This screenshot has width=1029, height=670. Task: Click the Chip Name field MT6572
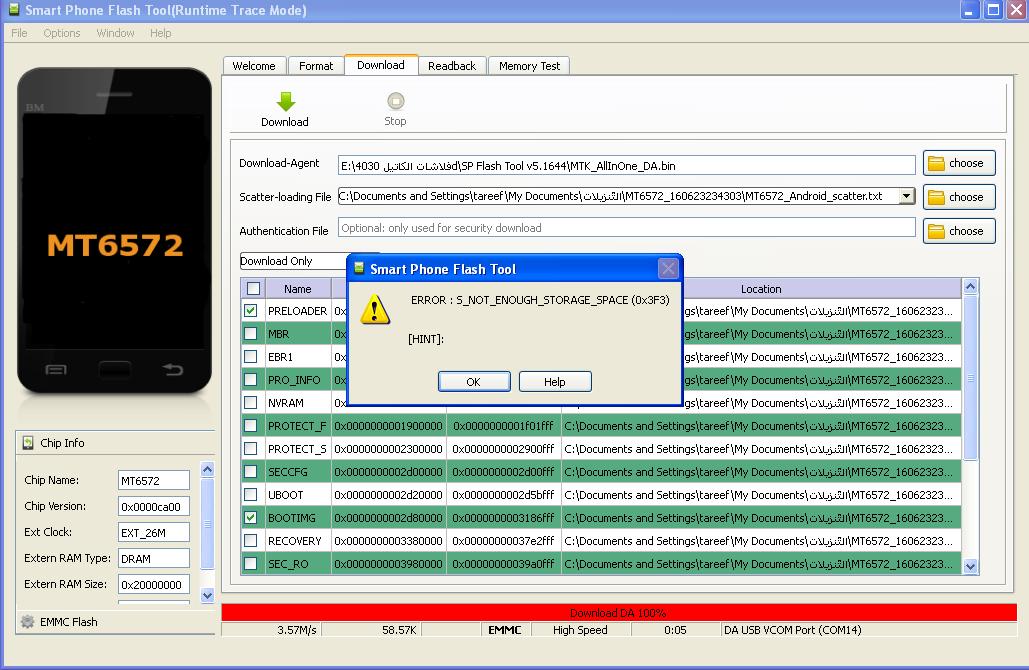coord(154,480)
